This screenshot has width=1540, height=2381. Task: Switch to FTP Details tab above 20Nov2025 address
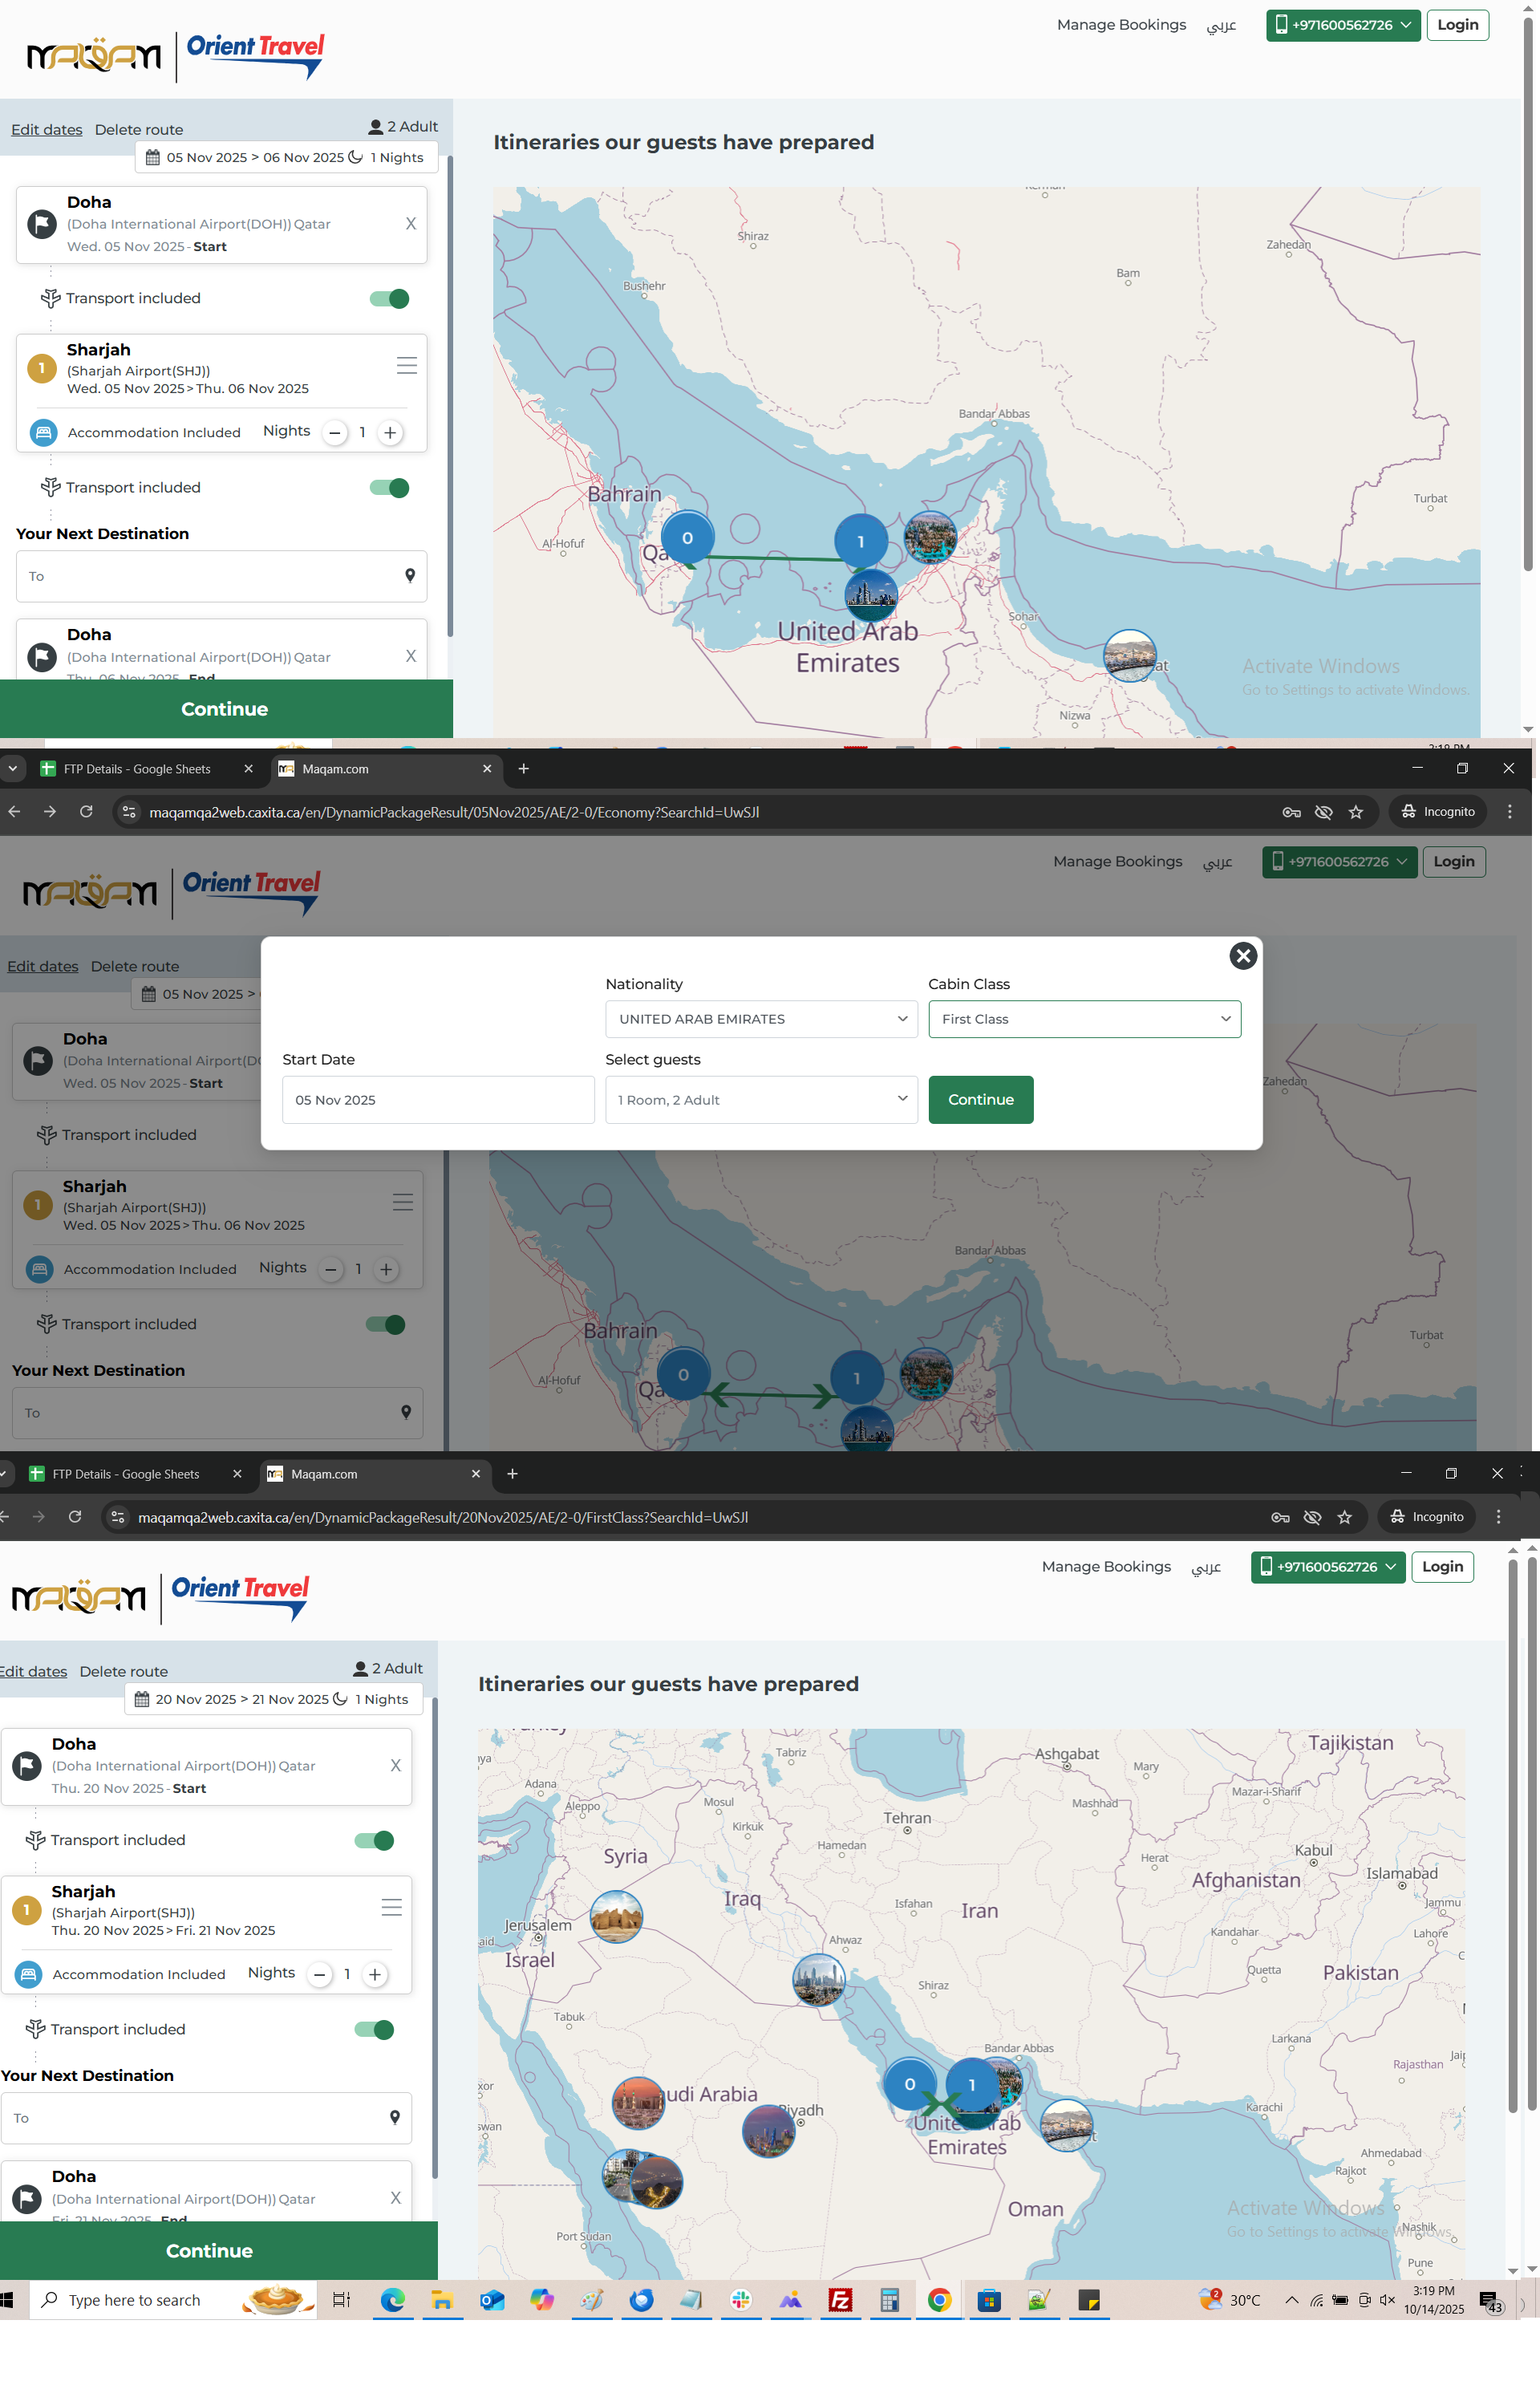point(125,1474)
